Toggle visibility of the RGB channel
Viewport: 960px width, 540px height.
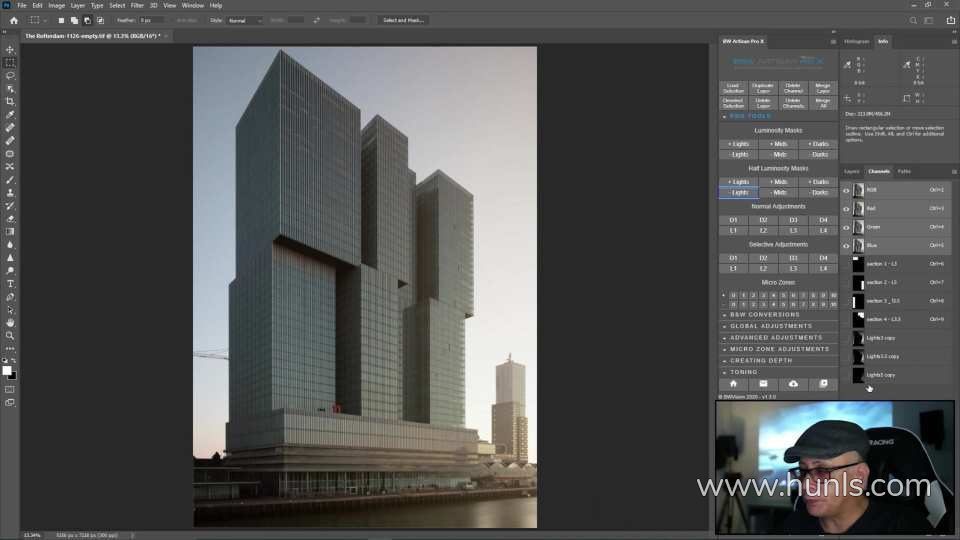(846, 190)
